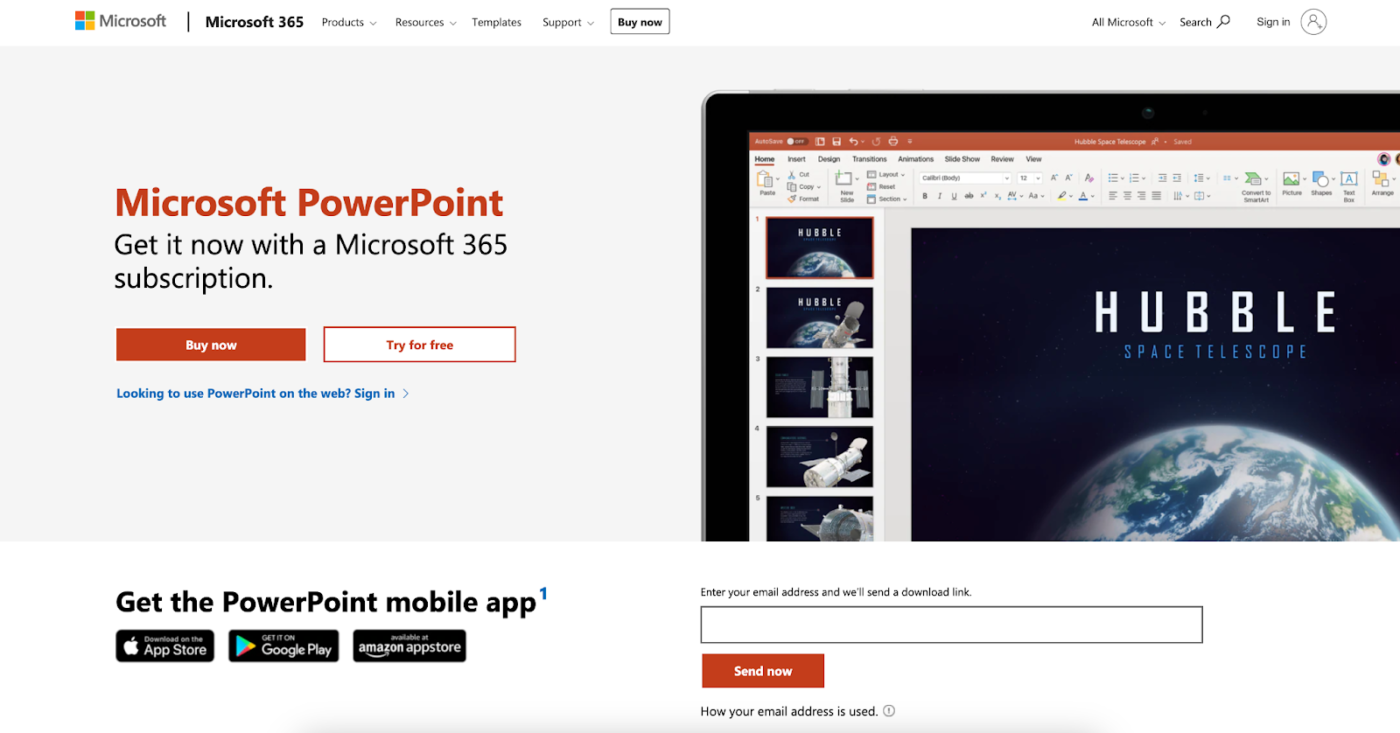Click the Try for free button
The height and width of the screenshot is (733, 1400).
click(x=420, y=345)
